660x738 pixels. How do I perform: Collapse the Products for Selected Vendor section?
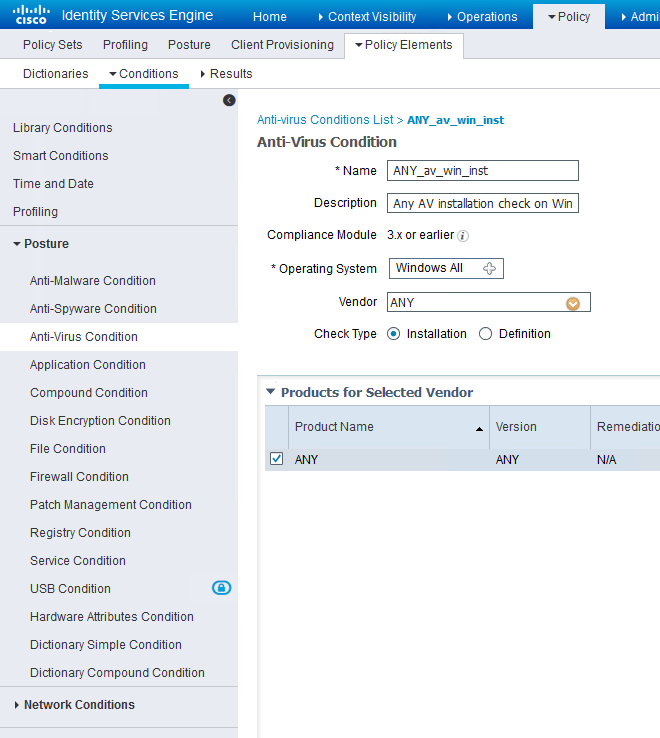tap(270, 392)
